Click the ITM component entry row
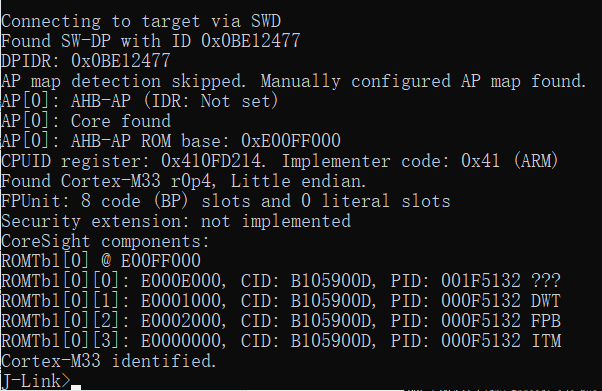 pyautogui.click(x=281, y=341)
